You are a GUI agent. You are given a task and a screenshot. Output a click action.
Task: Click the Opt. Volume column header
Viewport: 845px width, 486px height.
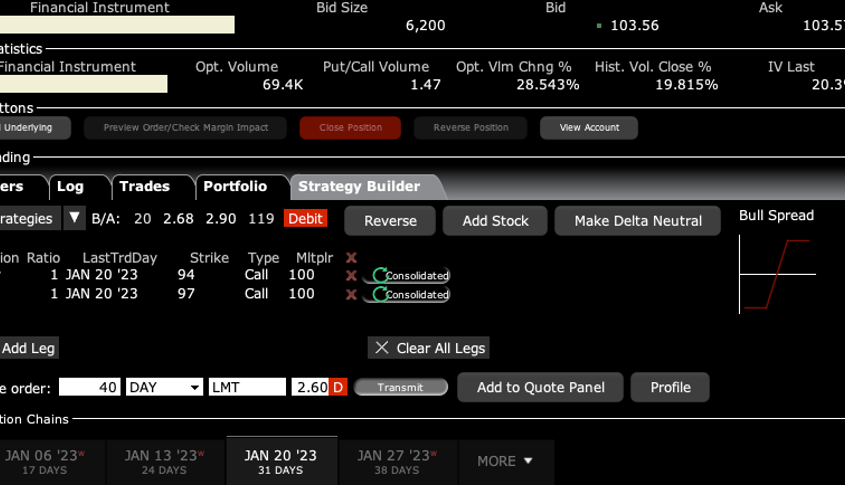pyautogui.click(x=237, y=67)
